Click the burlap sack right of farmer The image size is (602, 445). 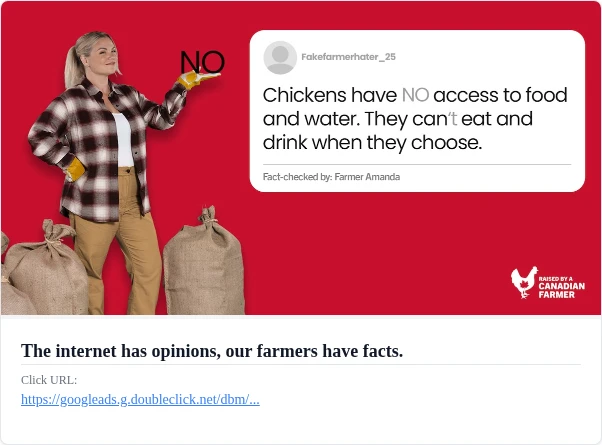(204, 263)
